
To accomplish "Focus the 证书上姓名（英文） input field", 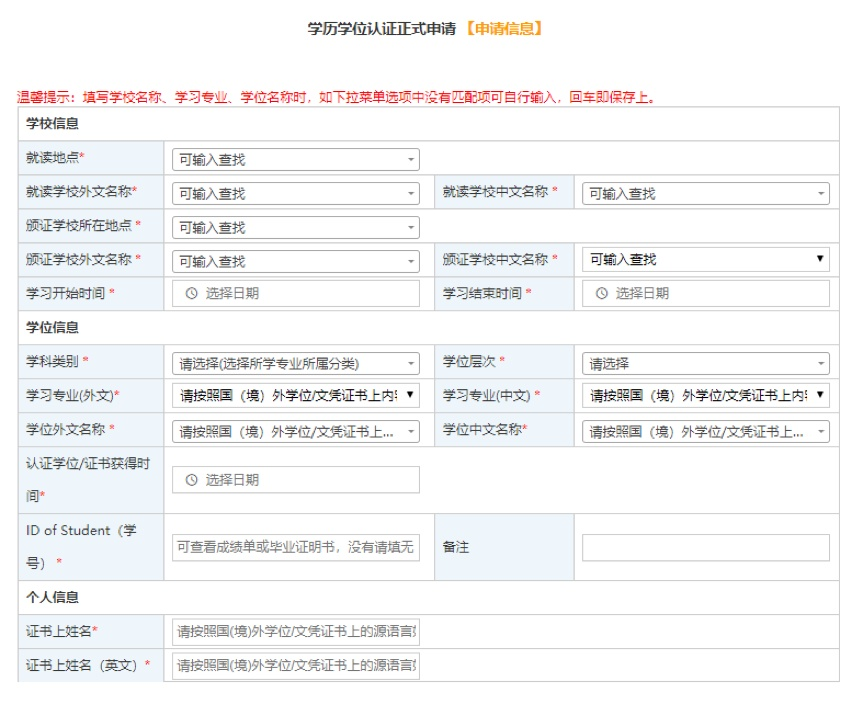I will [296, 665].
